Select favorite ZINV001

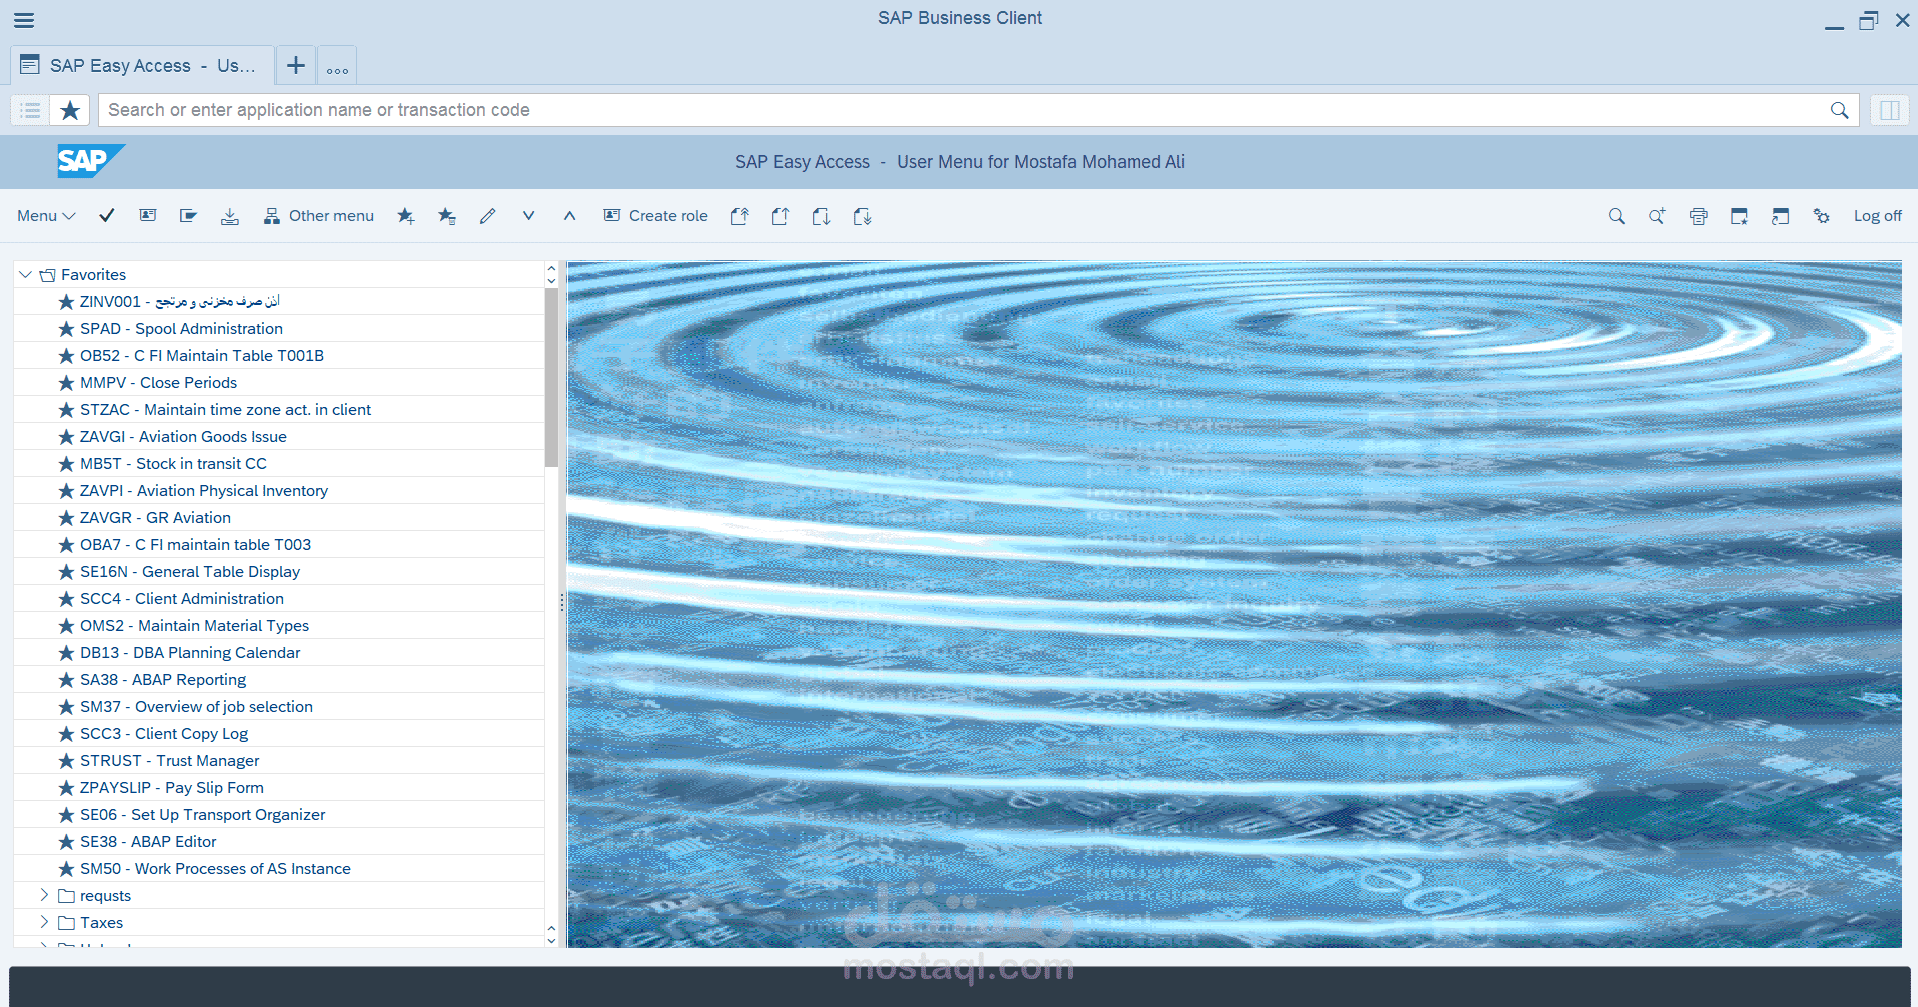pyautogui.click(x=279, y=302)
